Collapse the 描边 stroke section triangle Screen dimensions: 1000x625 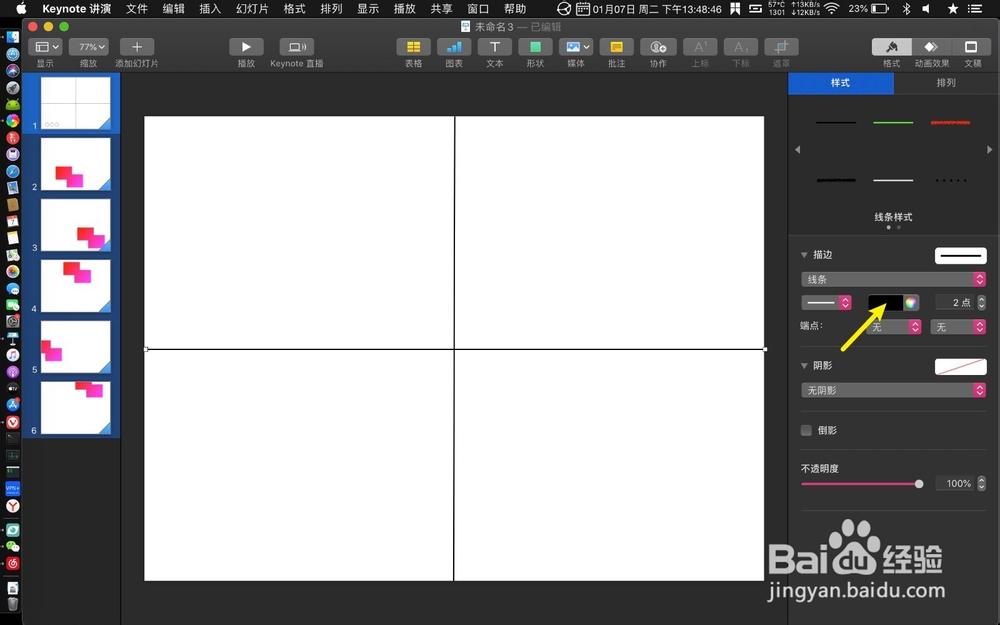point(805,254)
